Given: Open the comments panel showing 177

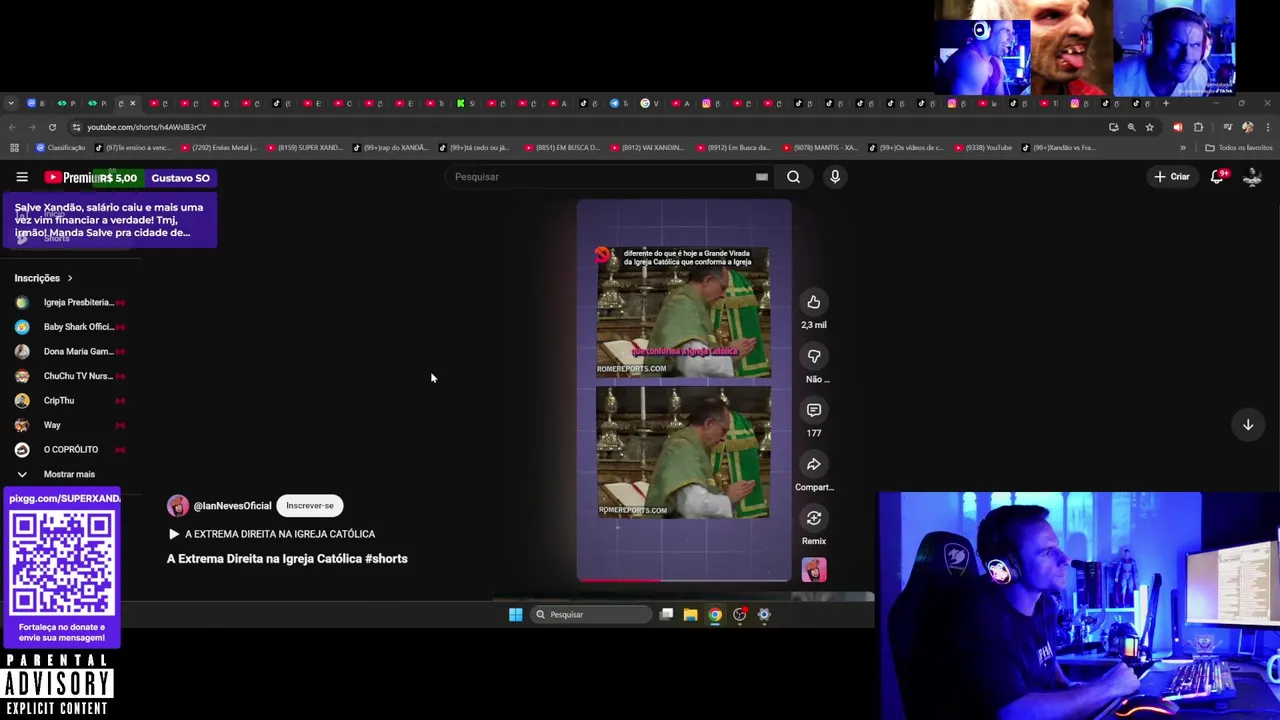Looking at the screenshot, I should pos(814,410).
